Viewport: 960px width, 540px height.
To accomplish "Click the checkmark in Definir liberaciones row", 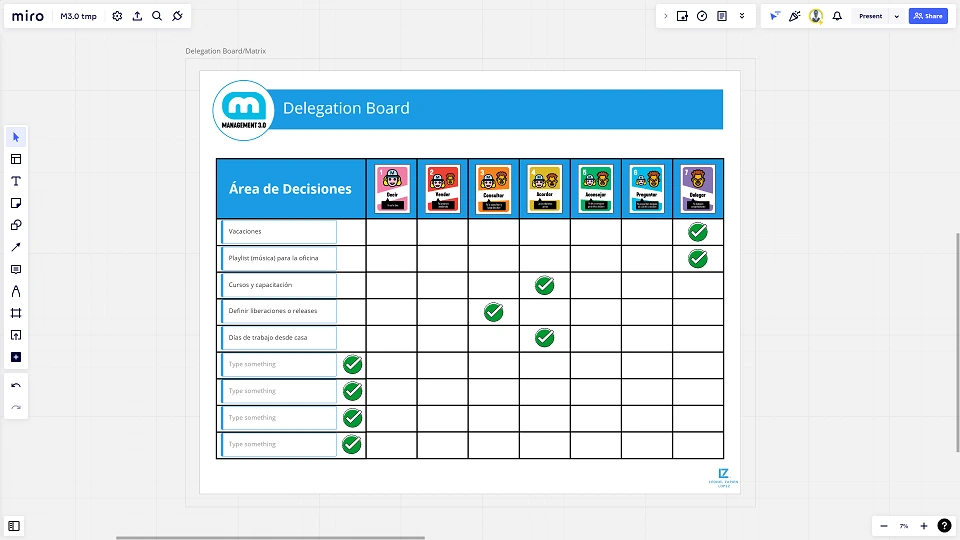I will click(493, 312).
